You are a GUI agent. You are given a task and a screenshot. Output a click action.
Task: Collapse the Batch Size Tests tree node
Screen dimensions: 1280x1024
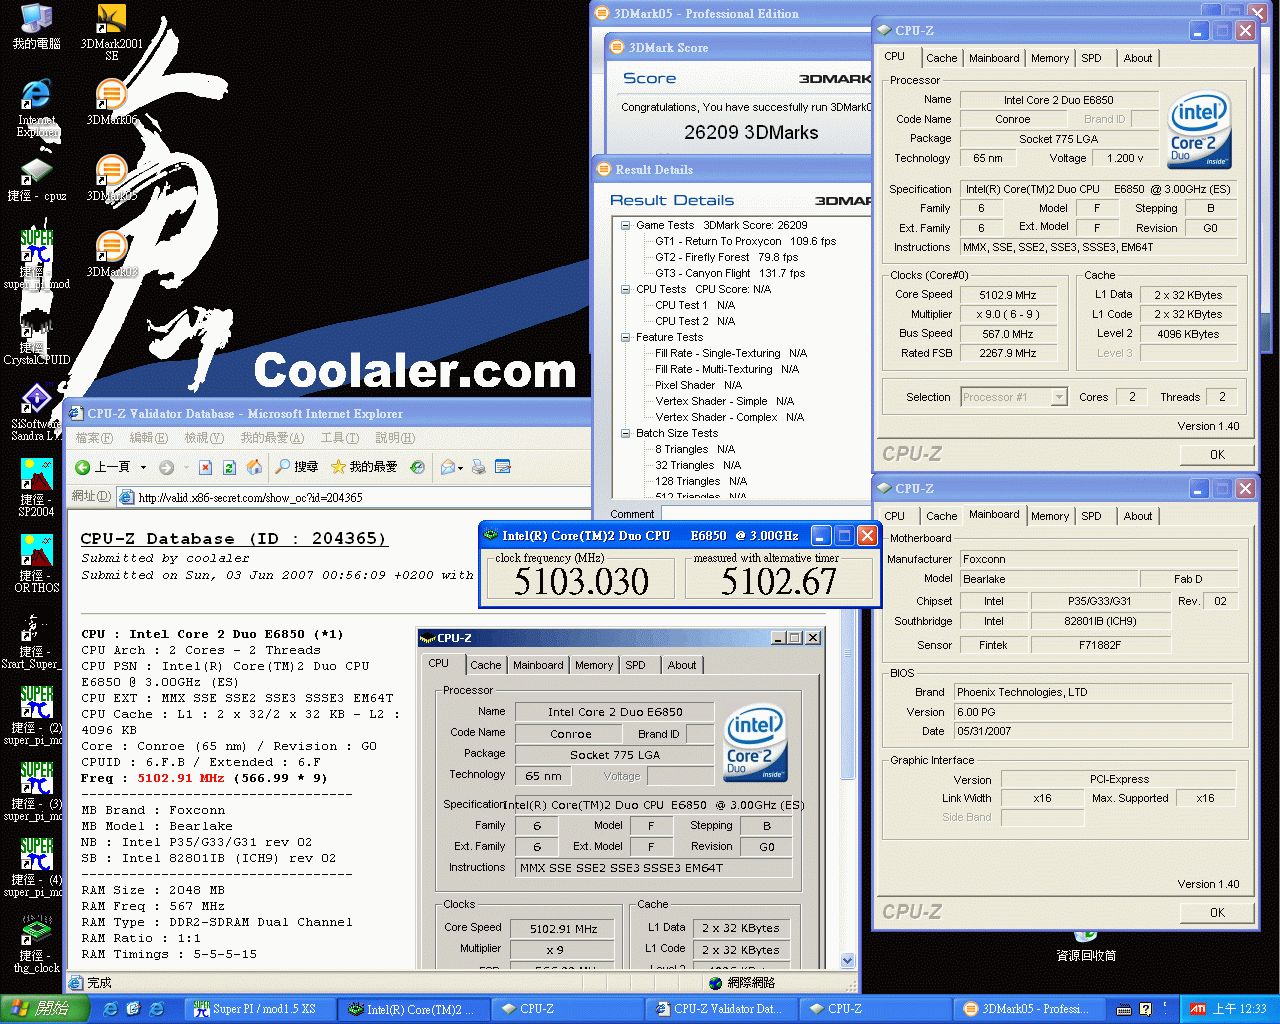[626, 433]
